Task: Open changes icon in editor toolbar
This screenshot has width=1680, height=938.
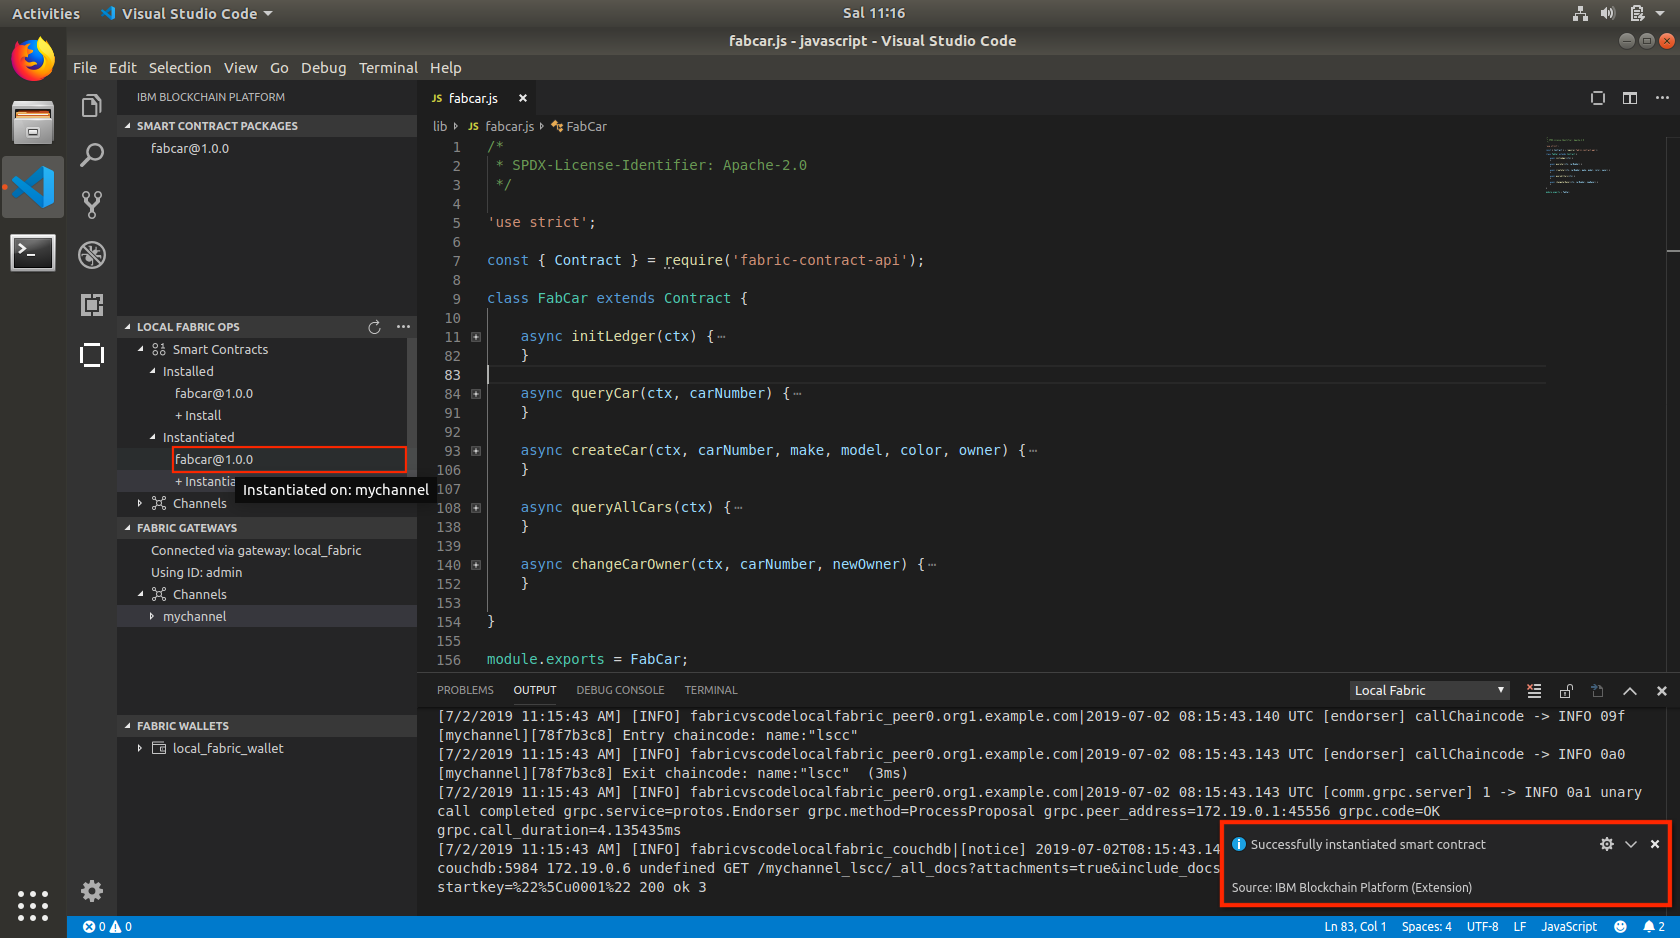Action: [1598, 98]
